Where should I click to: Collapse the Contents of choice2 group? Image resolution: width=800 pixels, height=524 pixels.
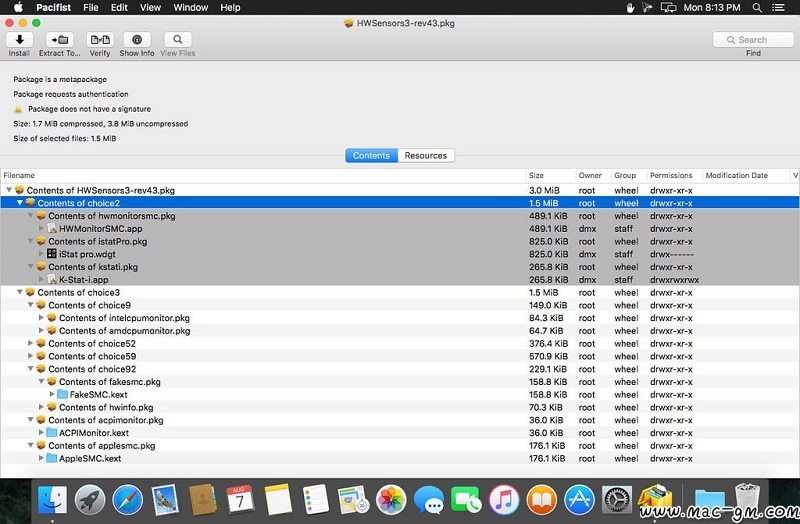(x=20, y=203)
